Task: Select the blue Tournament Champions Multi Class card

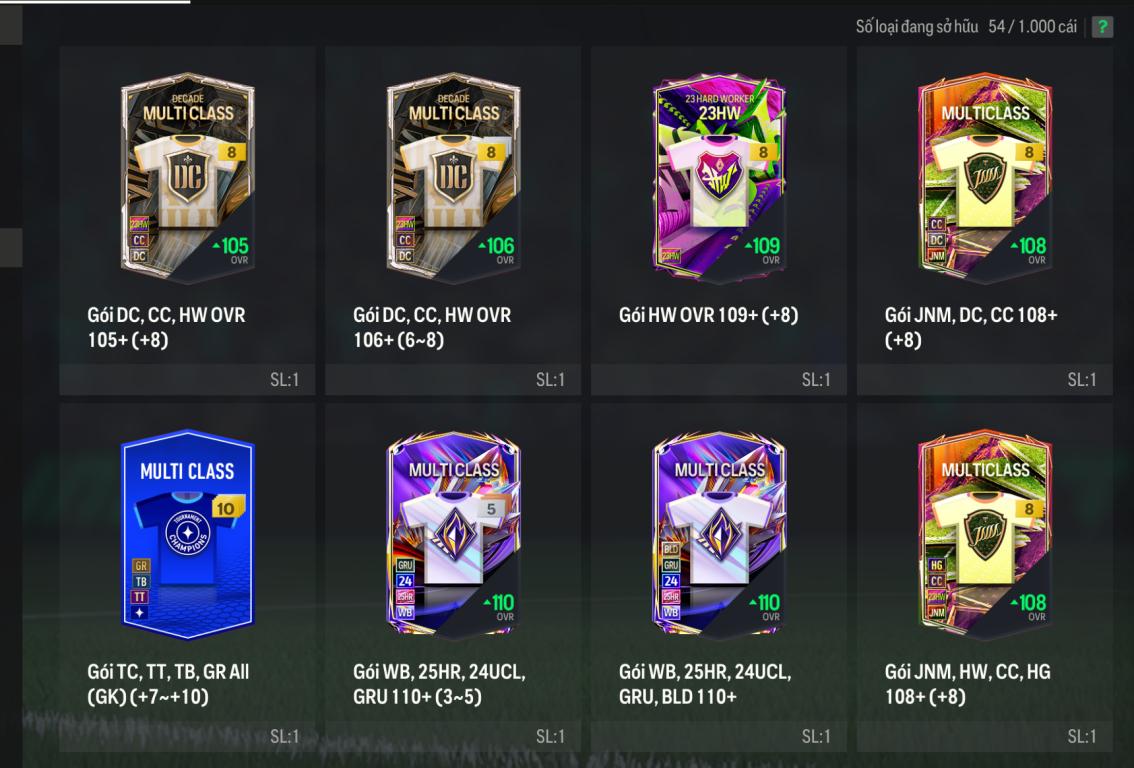Action: [x=187, y=534]
